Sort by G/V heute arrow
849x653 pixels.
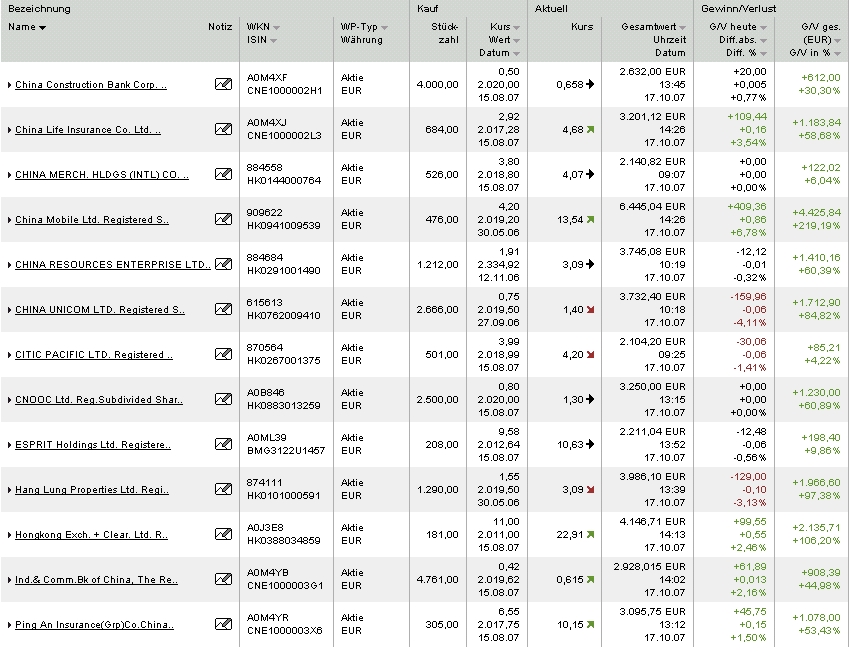click(x=763, y=28)
